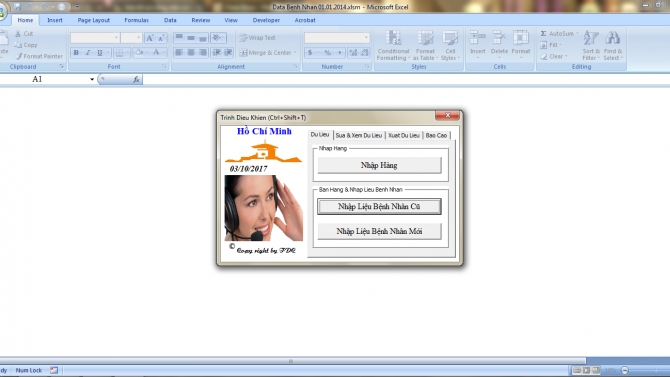
Task: Toggle Bold formatting
Action: 76,53
